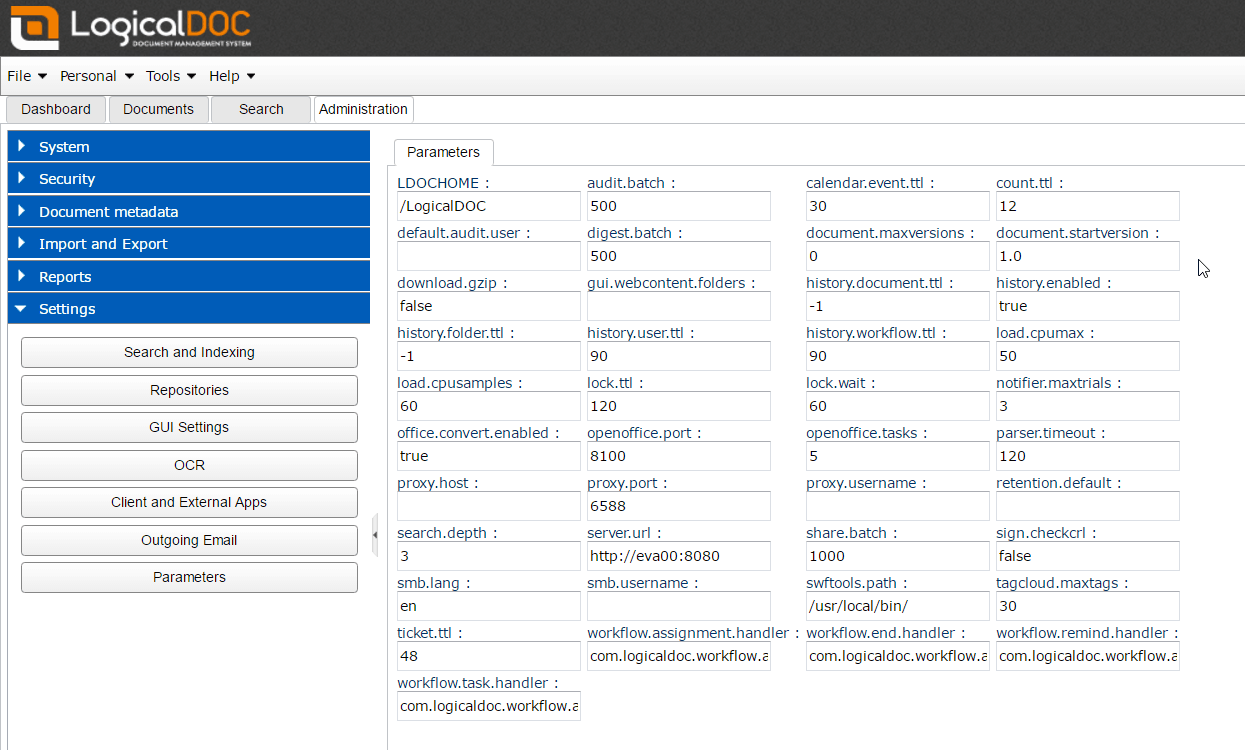Click the audit.batch field
Viewport: 1245px width, 750px height.
tap(679, 206)
